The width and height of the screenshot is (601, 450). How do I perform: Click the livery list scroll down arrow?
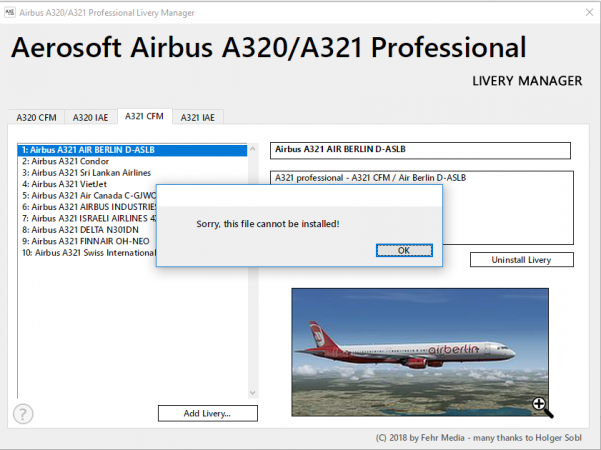[253, 393]
